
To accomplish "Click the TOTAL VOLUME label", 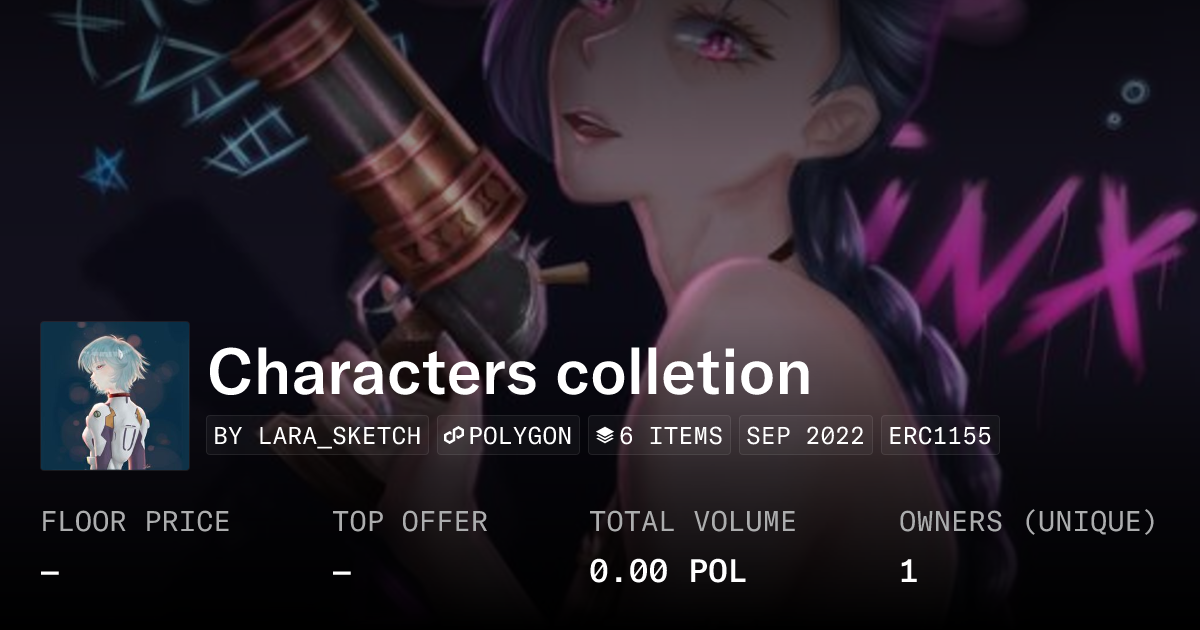I will point(693,522).
